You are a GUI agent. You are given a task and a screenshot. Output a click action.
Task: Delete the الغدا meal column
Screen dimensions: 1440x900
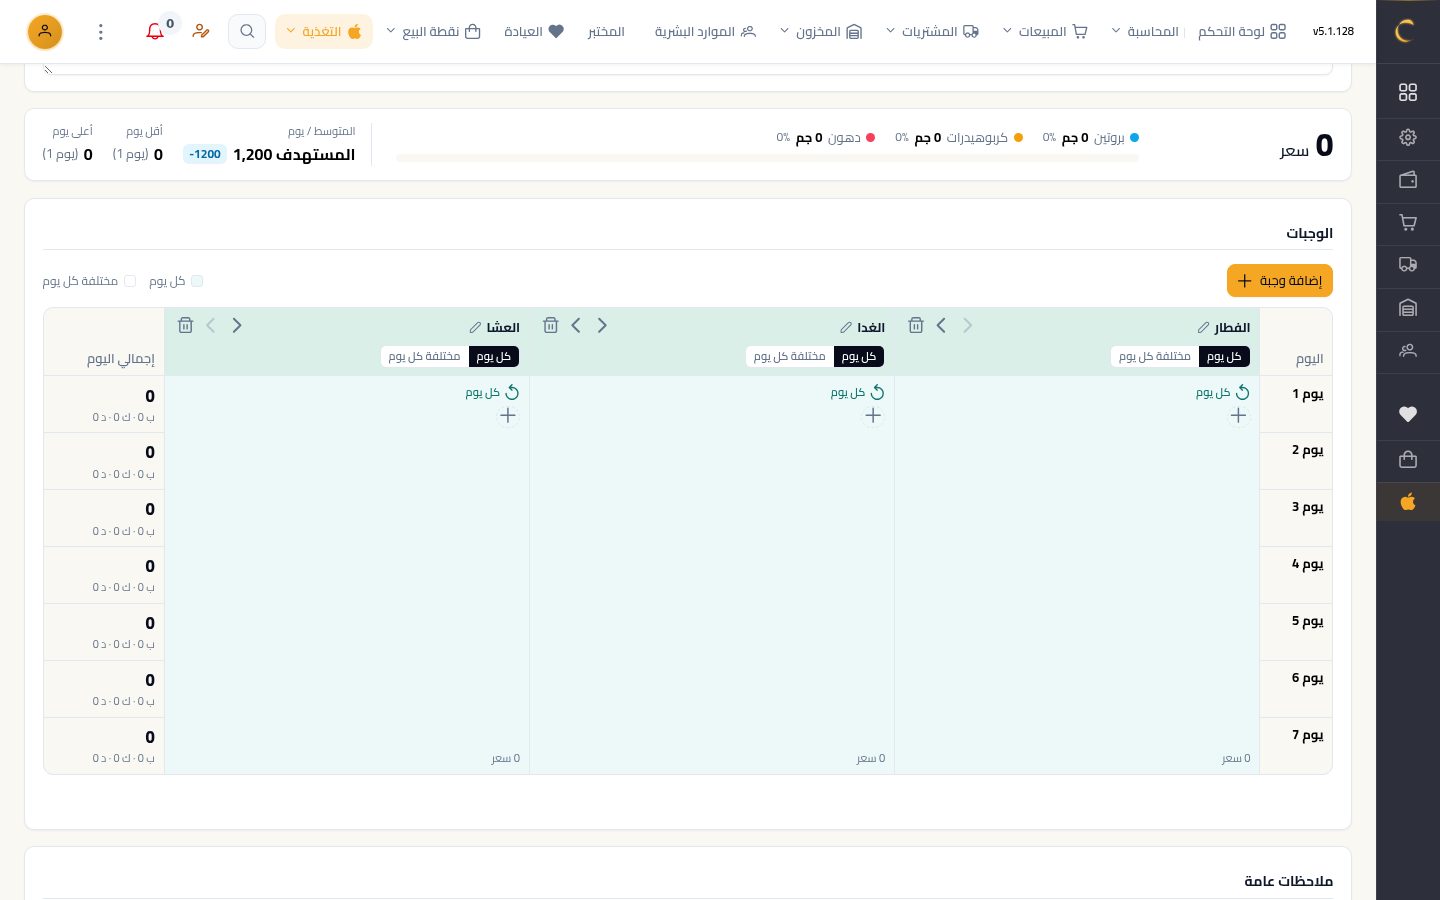(550, 325)
